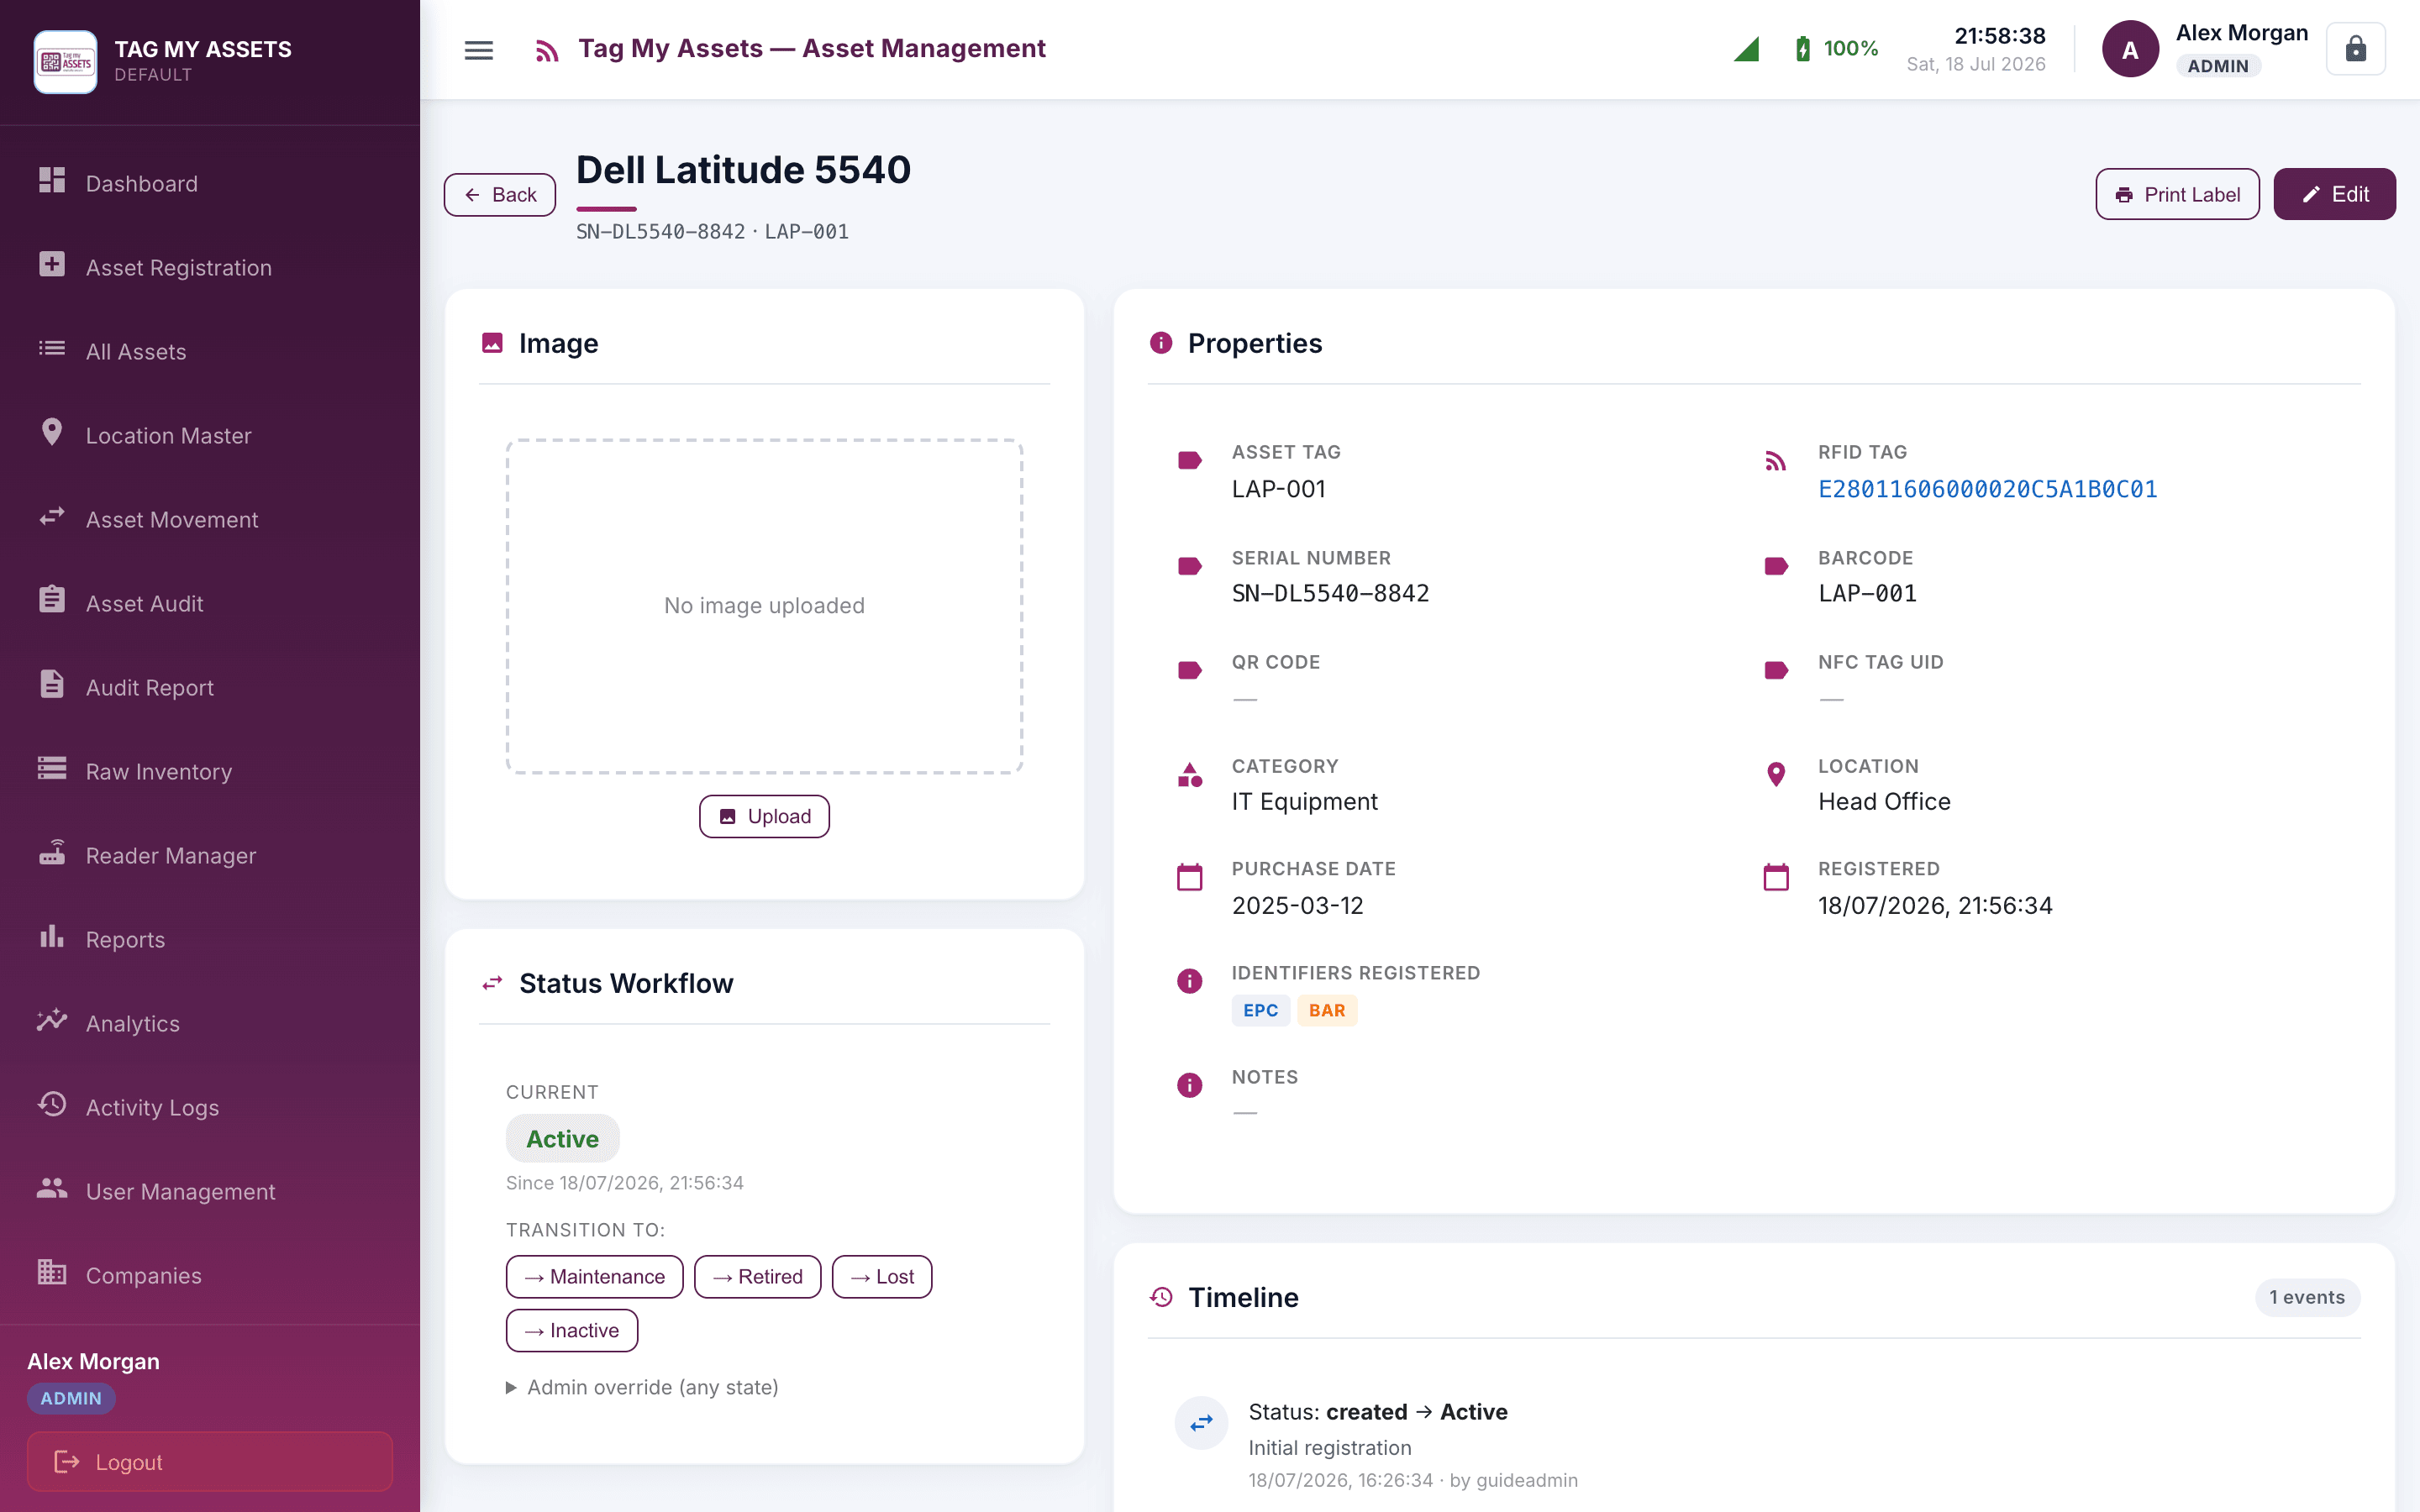Open the RFID tag link E28011606000020C5A1B0C01
The width and height of the screenshot is (2420, 1512).
[x=1987, y=489]
